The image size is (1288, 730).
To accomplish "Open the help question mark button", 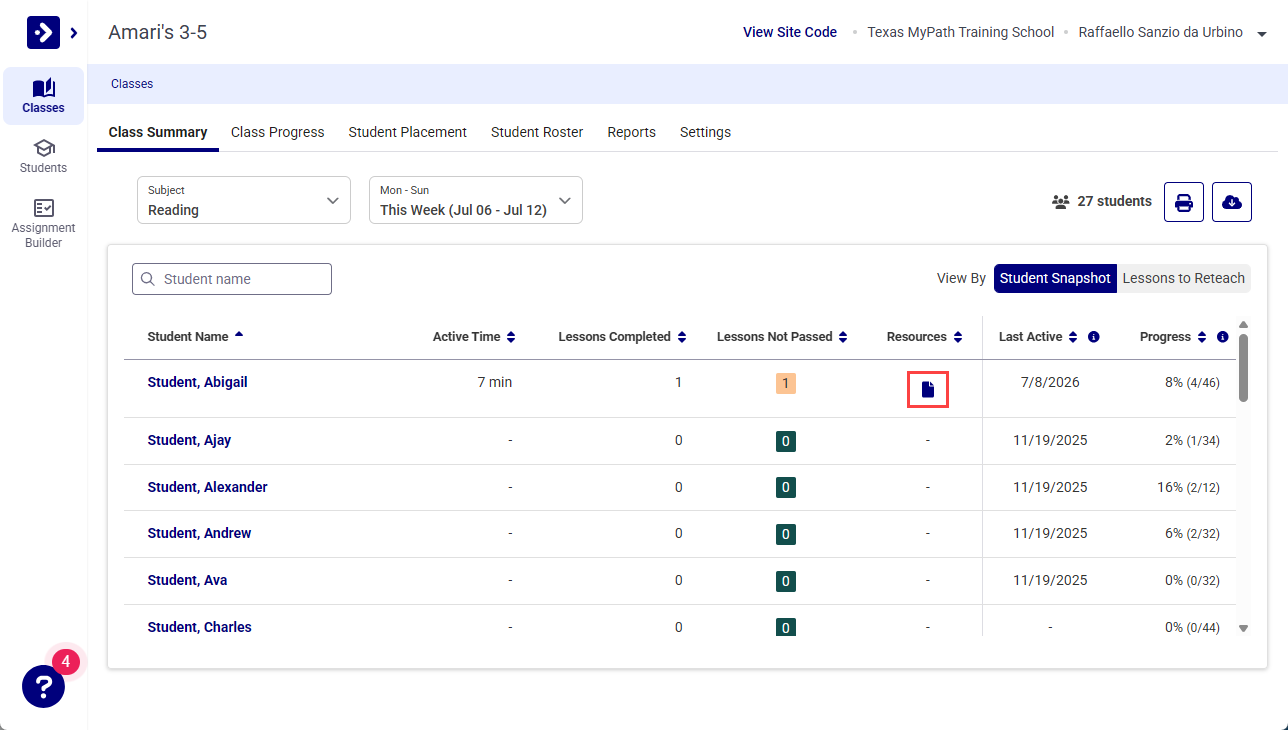I will pyautogui.click(x=43, y=686).
